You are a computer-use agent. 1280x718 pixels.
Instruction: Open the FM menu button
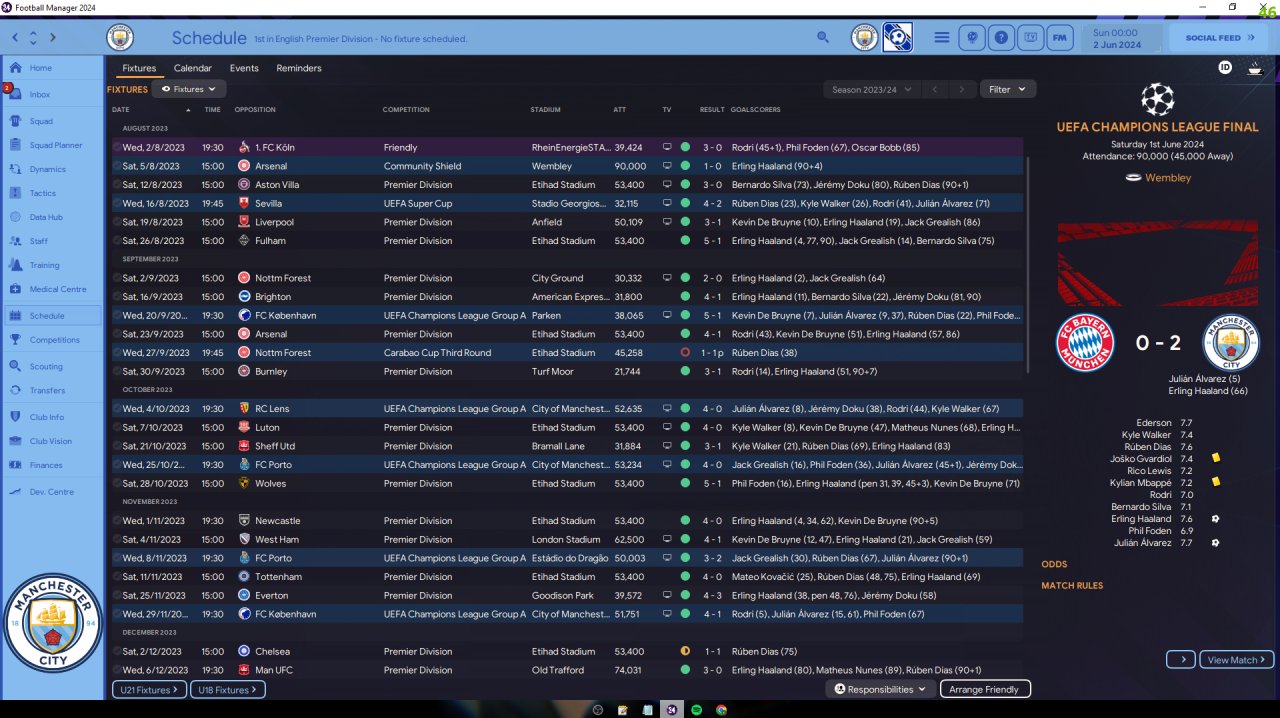1060,38
